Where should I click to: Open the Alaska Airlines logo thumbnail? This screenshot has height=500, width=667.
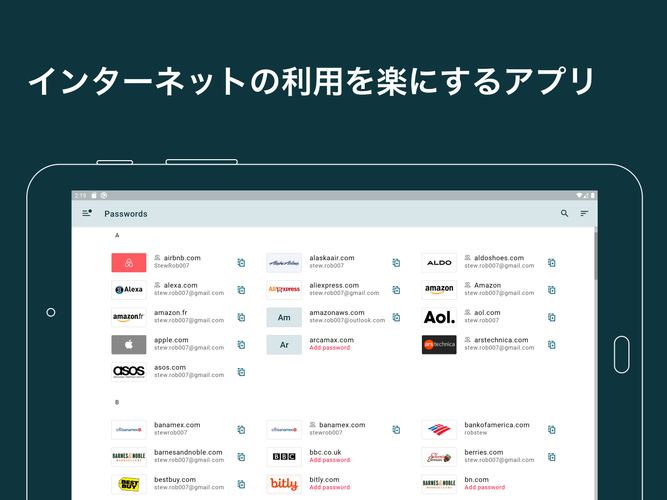click(x=284, y=263)
